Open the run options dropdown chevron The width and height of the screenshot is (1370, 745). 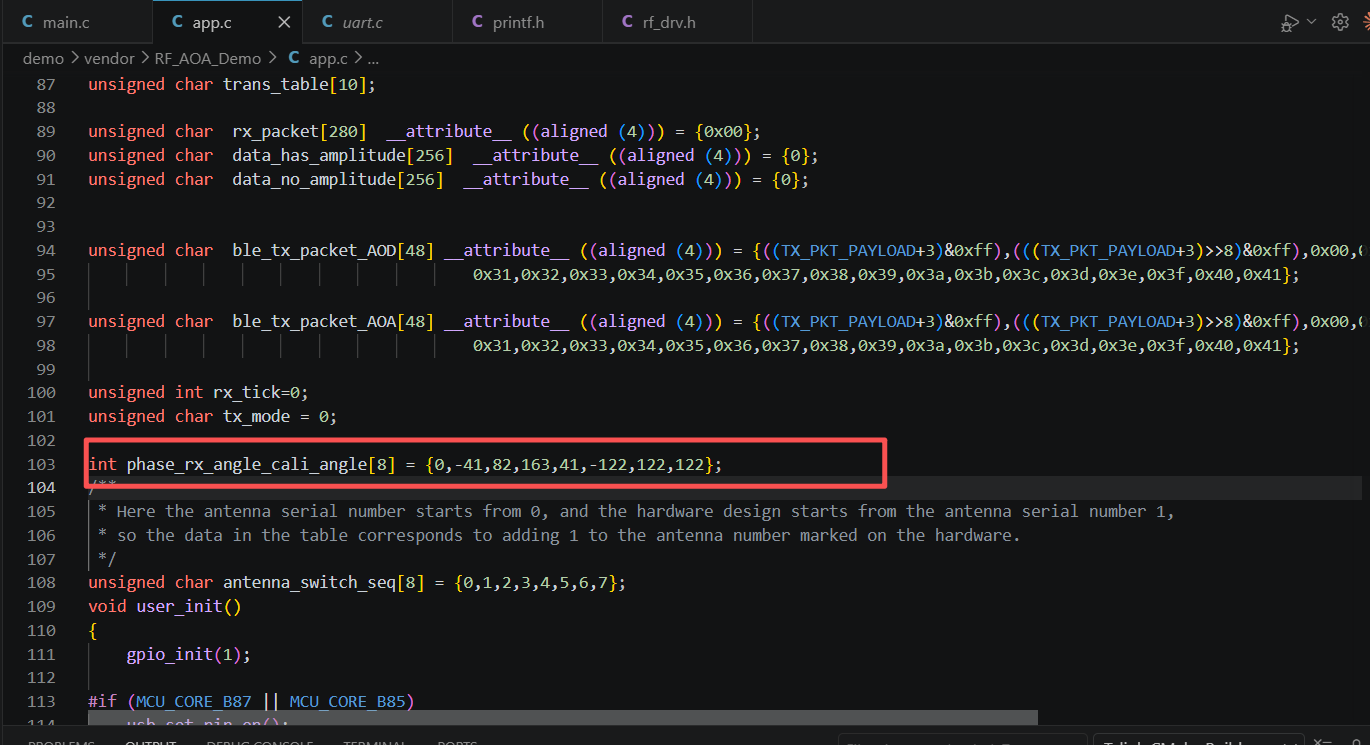click(x=1311, y=21)
